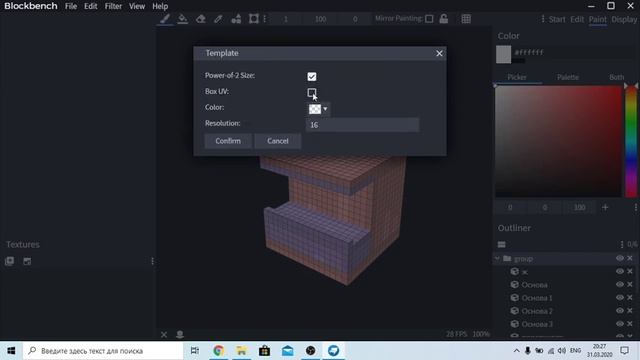Click the outliner toggle options icon
640x360 pixels.
pos(502,244)
